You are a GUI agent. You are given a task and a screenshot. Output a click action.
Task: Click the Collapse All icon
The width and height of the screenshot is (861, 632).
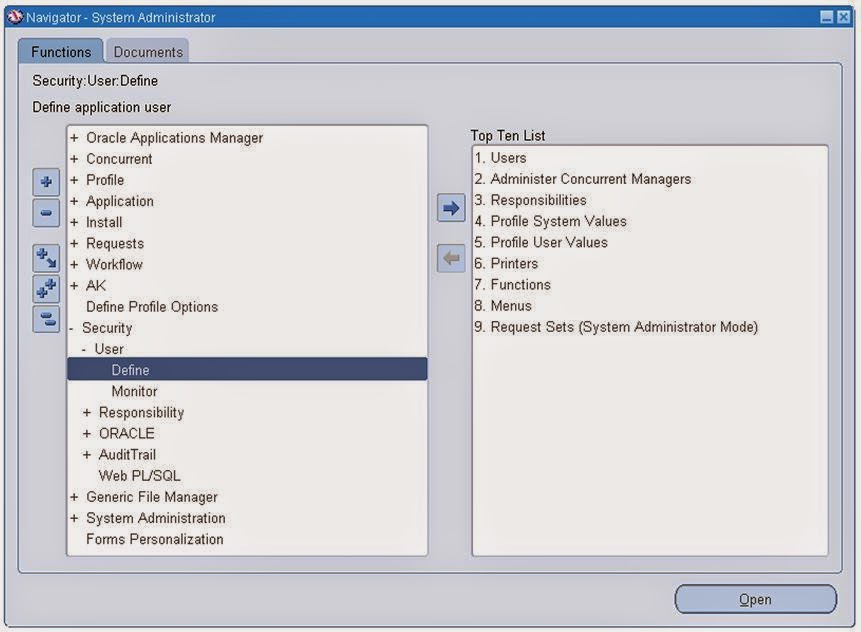coord(45,321)
